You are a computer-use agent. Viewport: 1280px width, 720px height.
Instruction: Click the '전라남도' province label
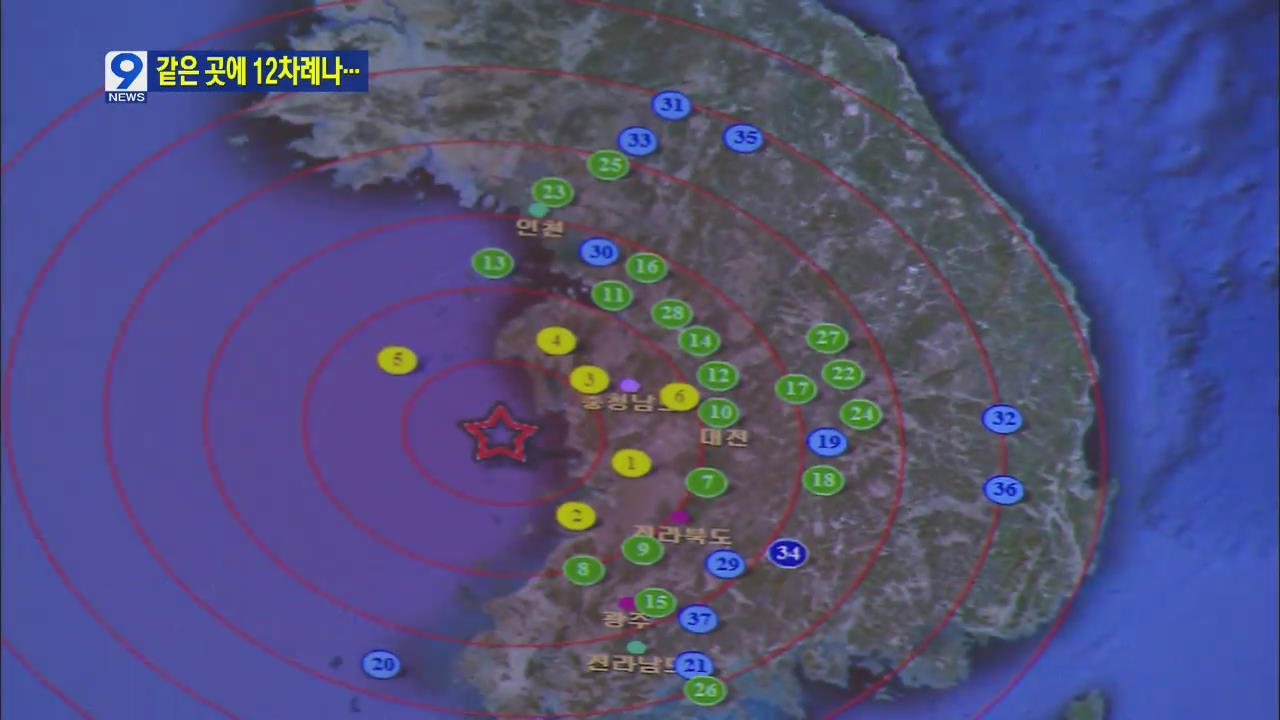coord(632,664)
